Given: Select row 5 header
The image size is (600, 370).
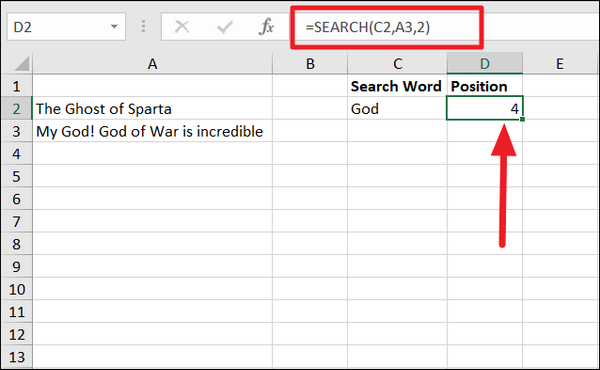Looking at the screenshot, I should coord(17,176).
